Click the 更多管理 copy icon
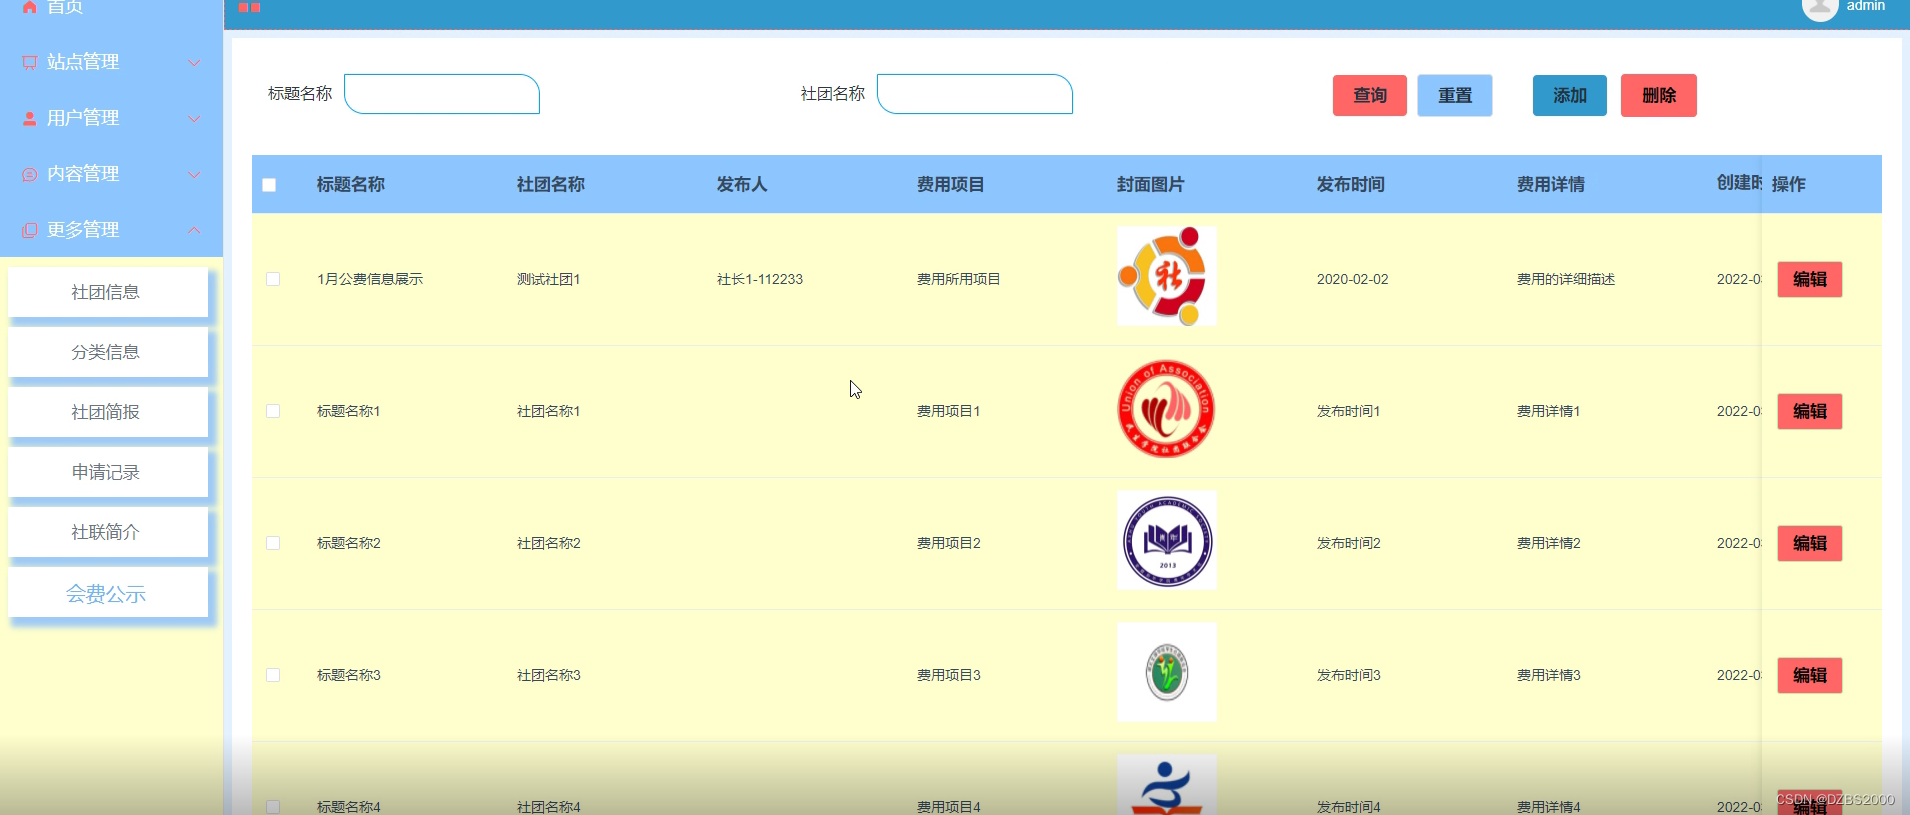 coord(30,230)
